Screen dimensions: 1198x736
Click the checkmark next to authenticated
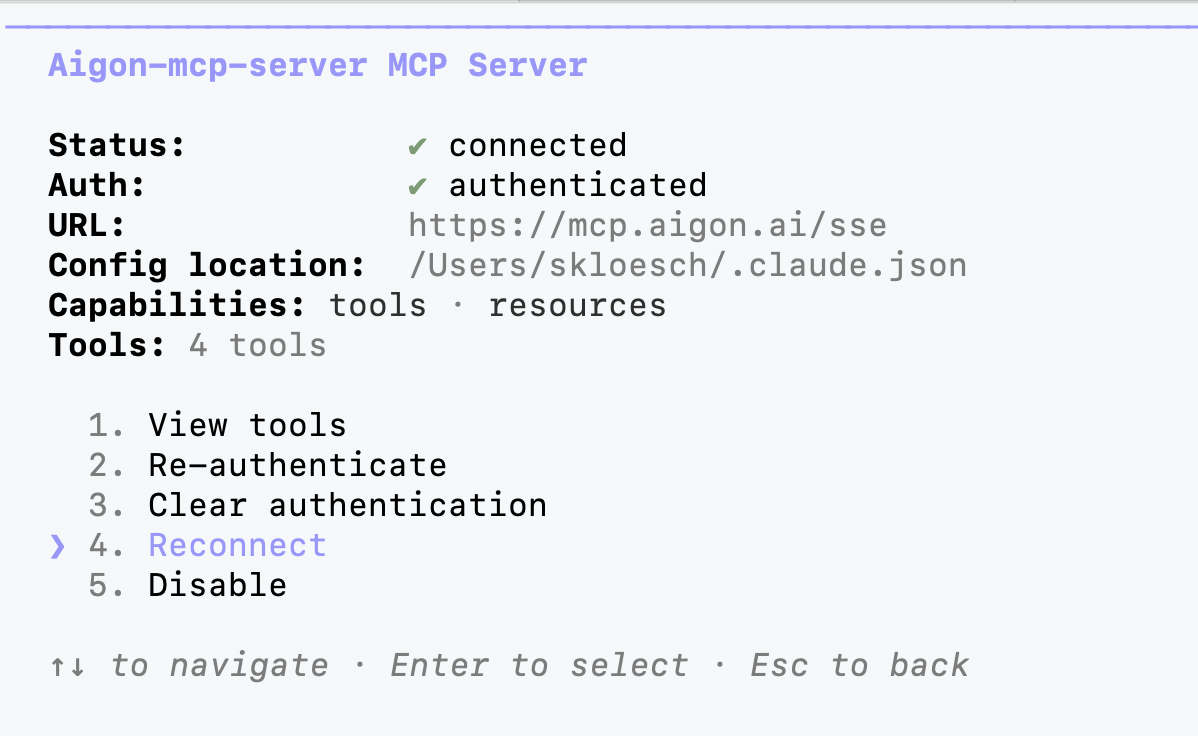tap(417, 184)
